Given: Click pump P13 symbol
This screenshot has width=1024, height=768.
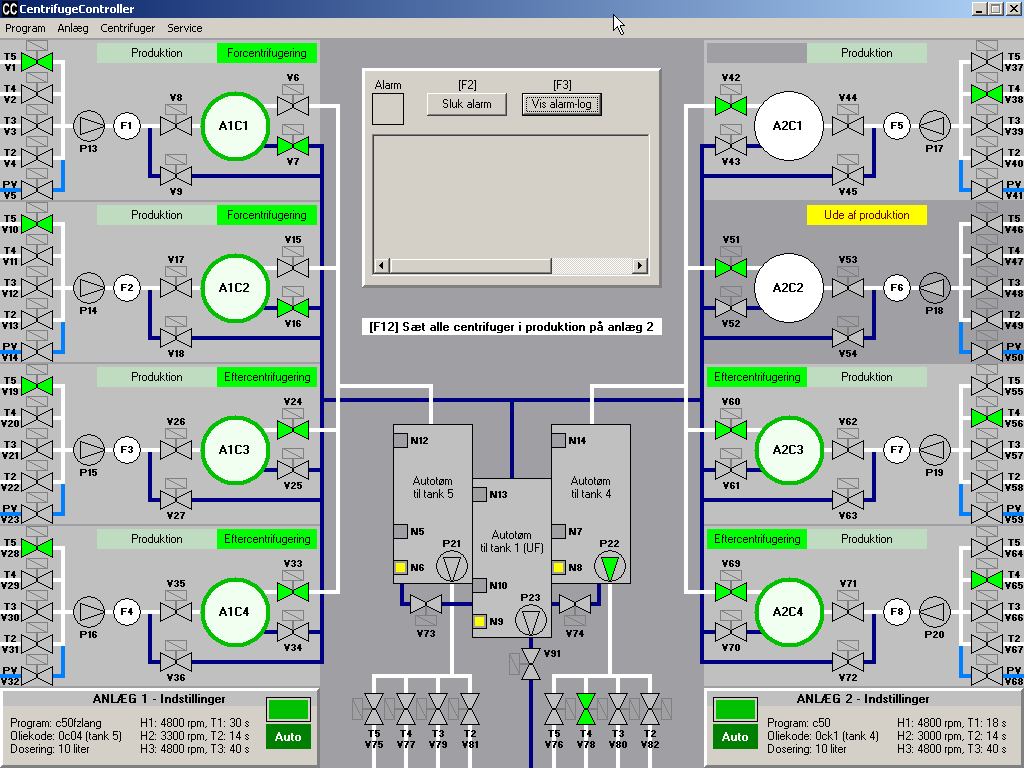Looking at the screenshot, I should pos(89,126).
